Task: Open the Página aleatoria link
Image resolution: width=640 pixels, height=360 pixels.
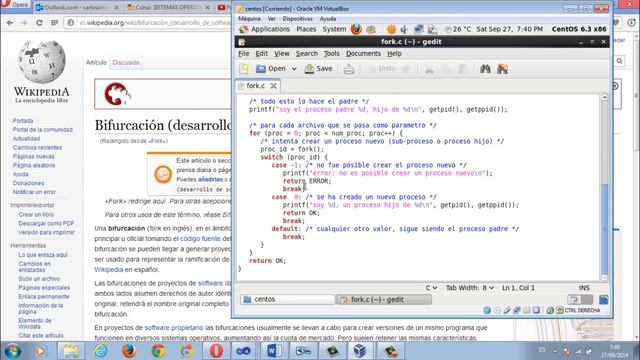Action: pos(33,165)
